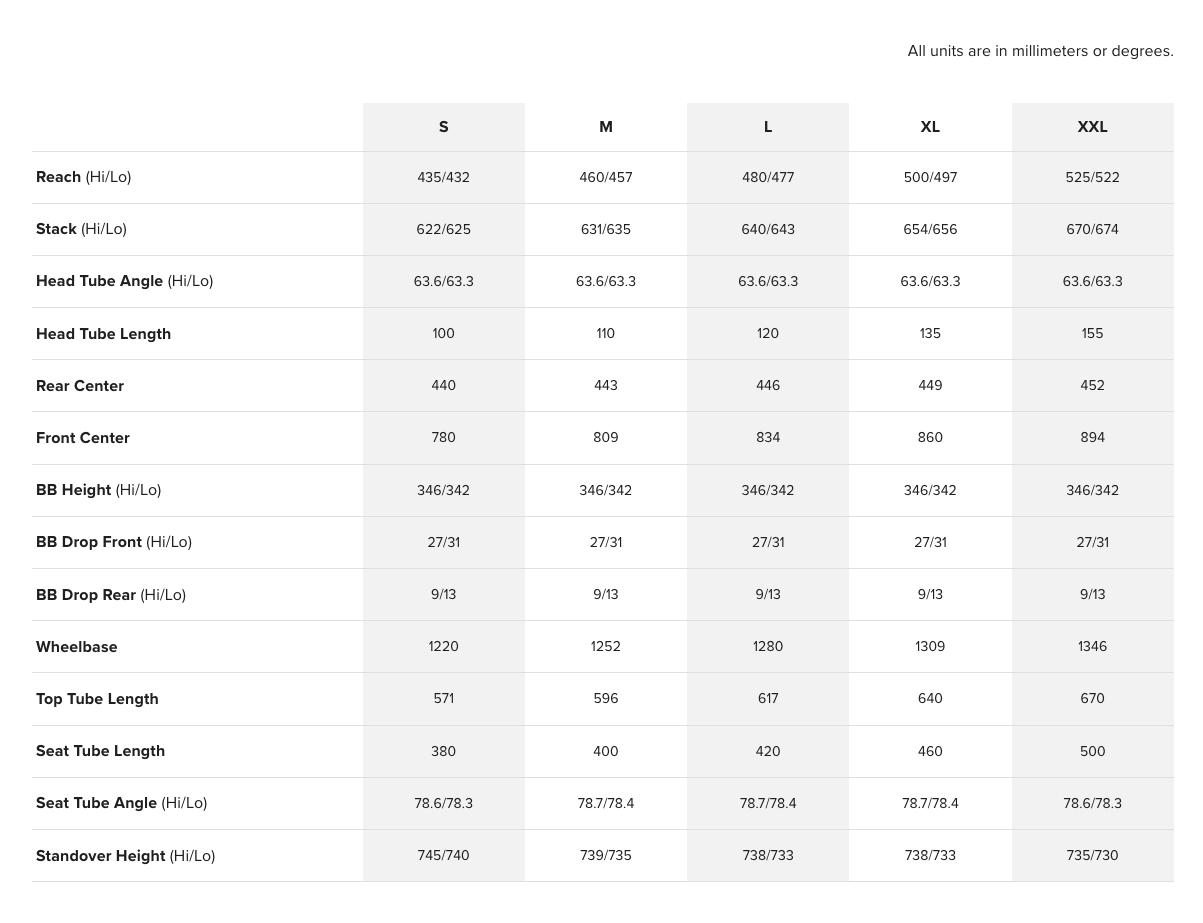Click the Head Tube Angle row label
Image resolution: width=1203 pixels, height=923 pixels.
124,281
